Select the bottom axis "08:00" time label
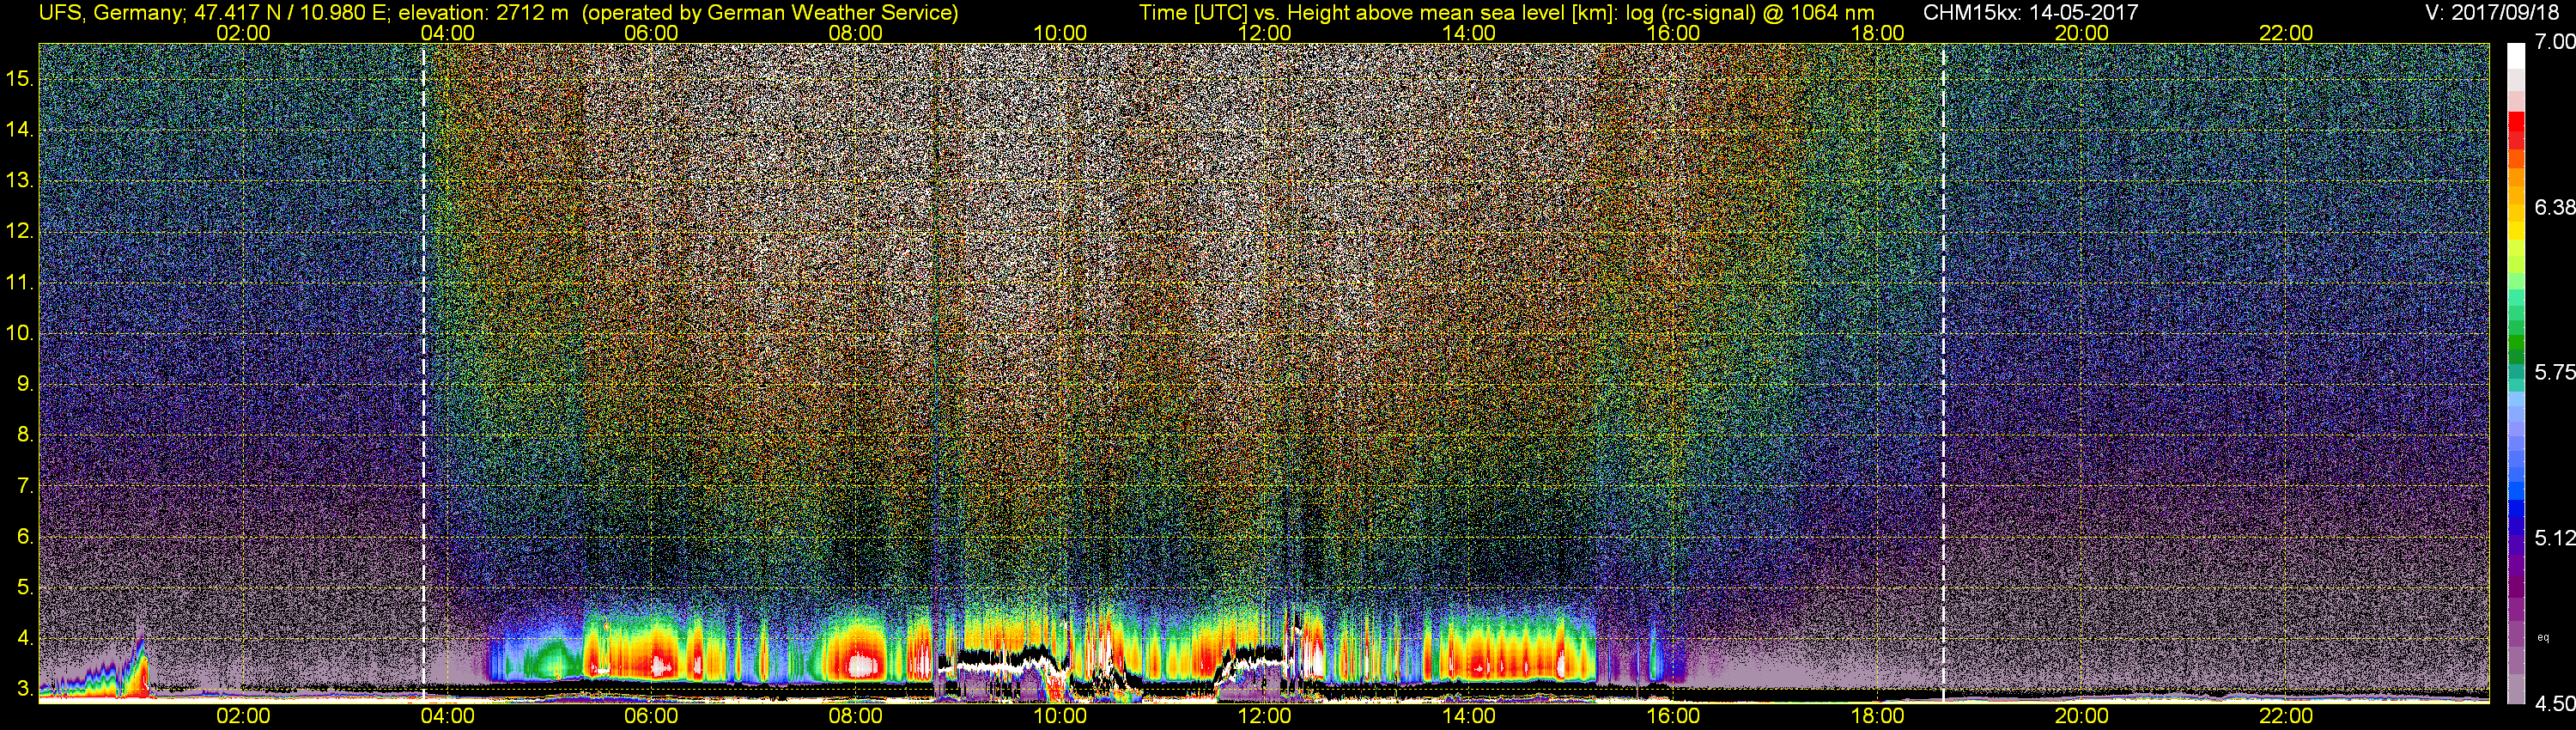The image size is (2576, 730). tap(856, 716)
